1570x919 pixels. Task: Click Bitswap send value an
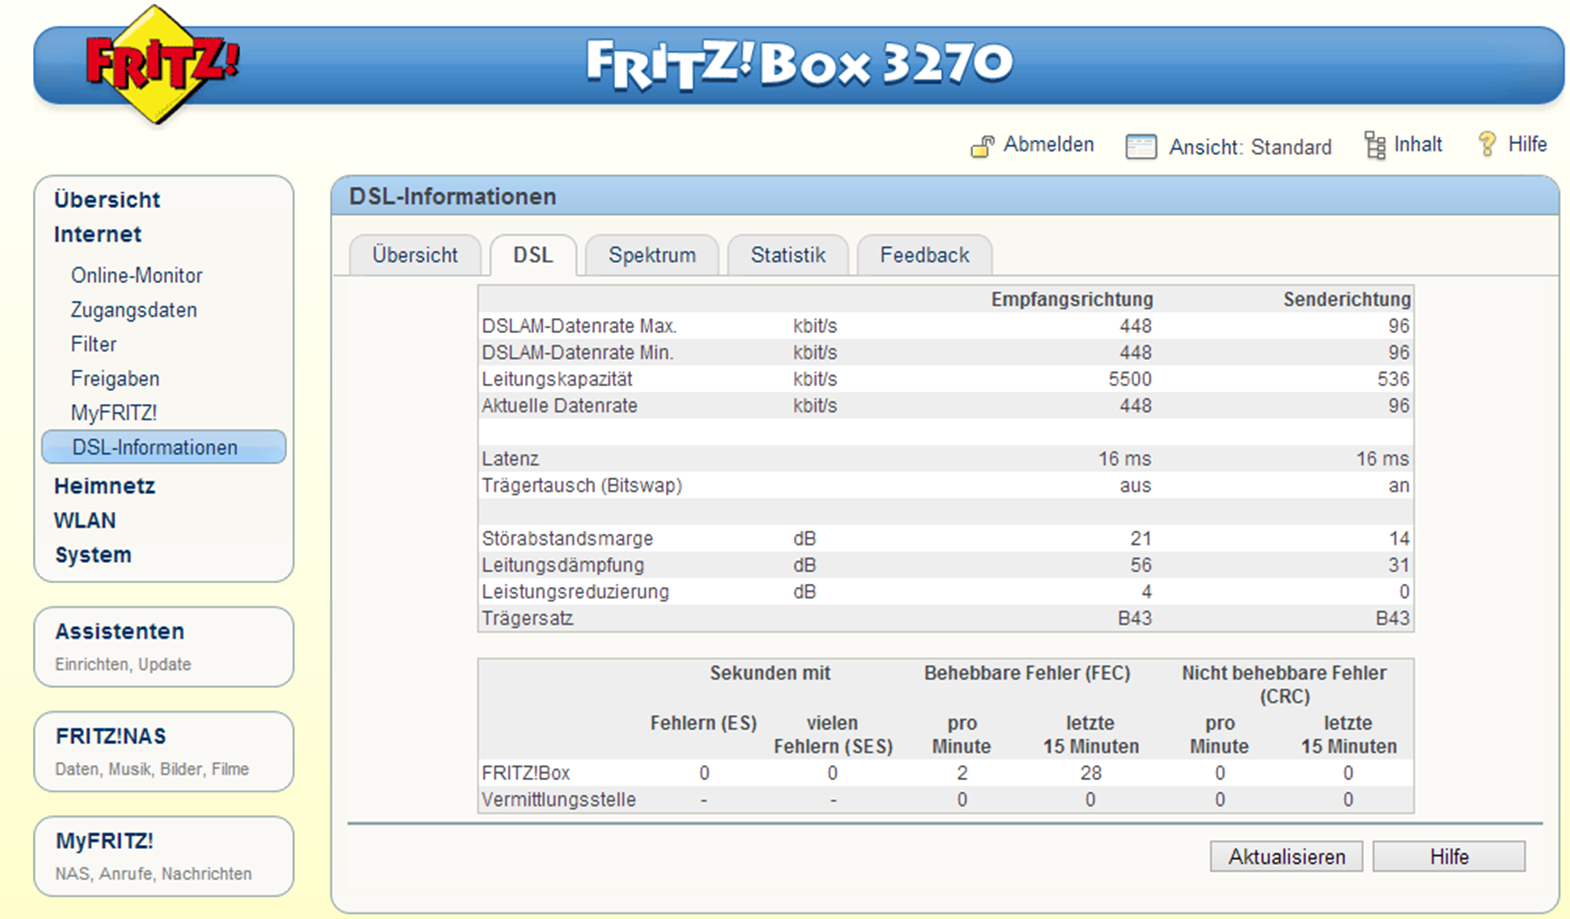(x=1399, y=485)
